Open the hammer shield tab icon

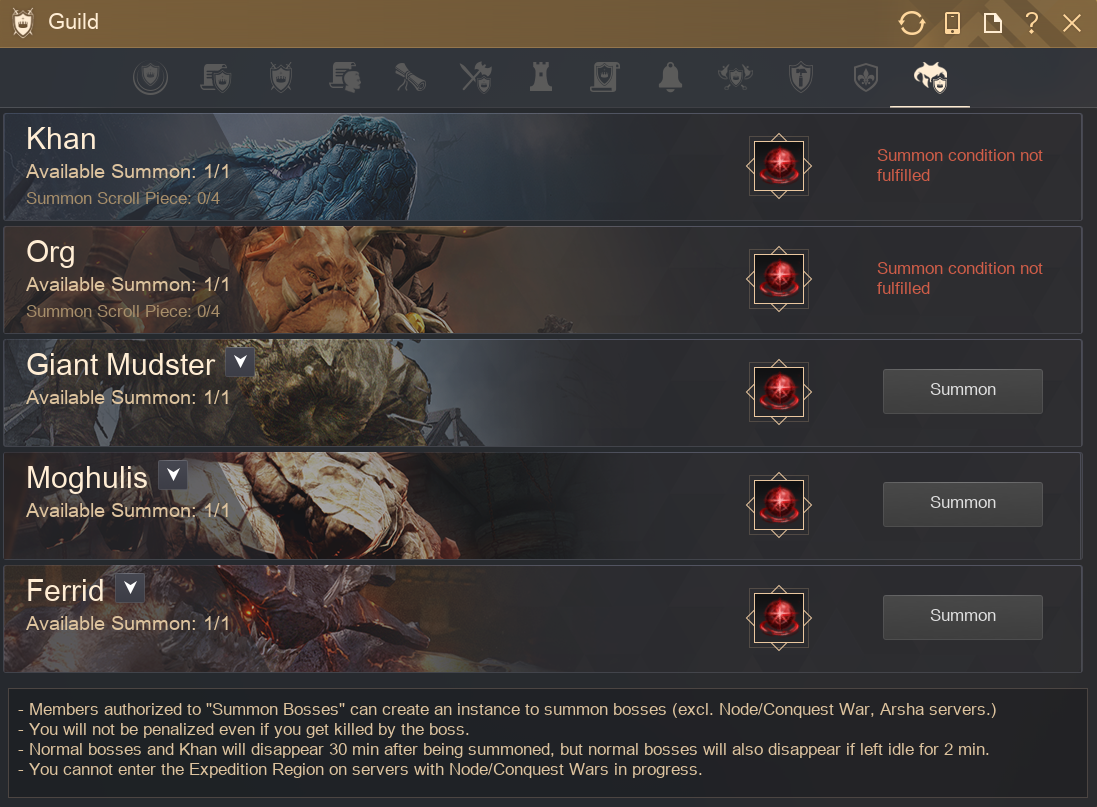pos(800,77)
